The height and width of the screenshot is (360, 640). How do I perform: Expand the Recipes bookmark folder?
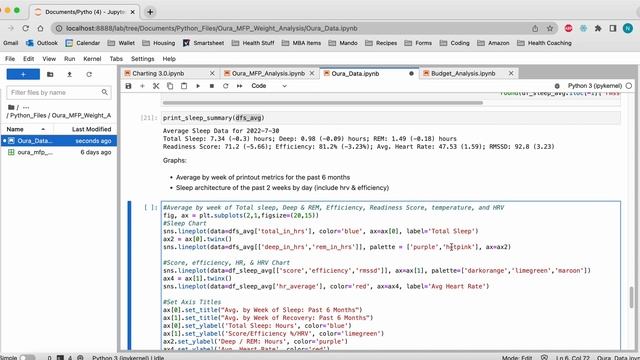[381, 43]
